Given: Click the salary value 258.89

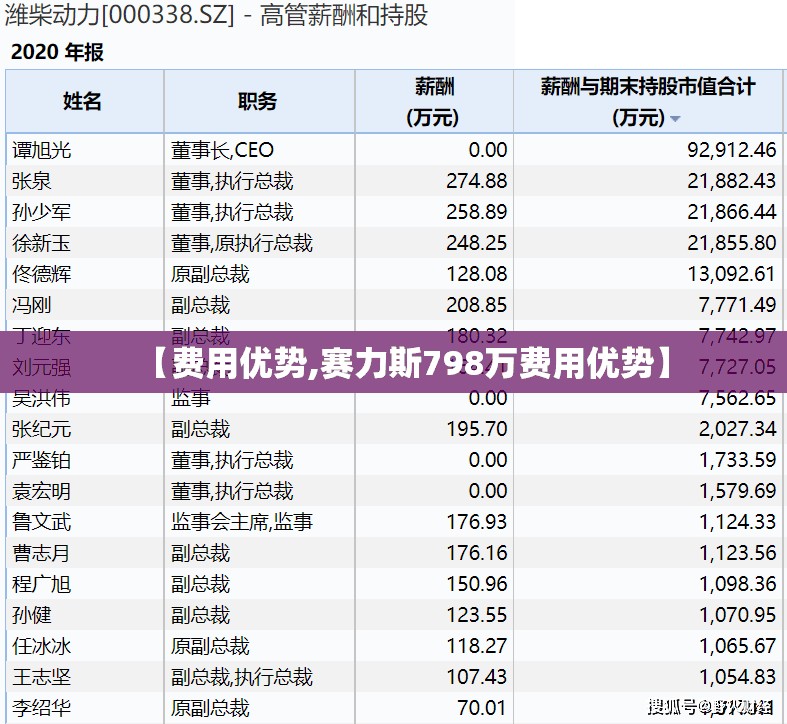Looking at the screenshot, I should coord(477,212).
